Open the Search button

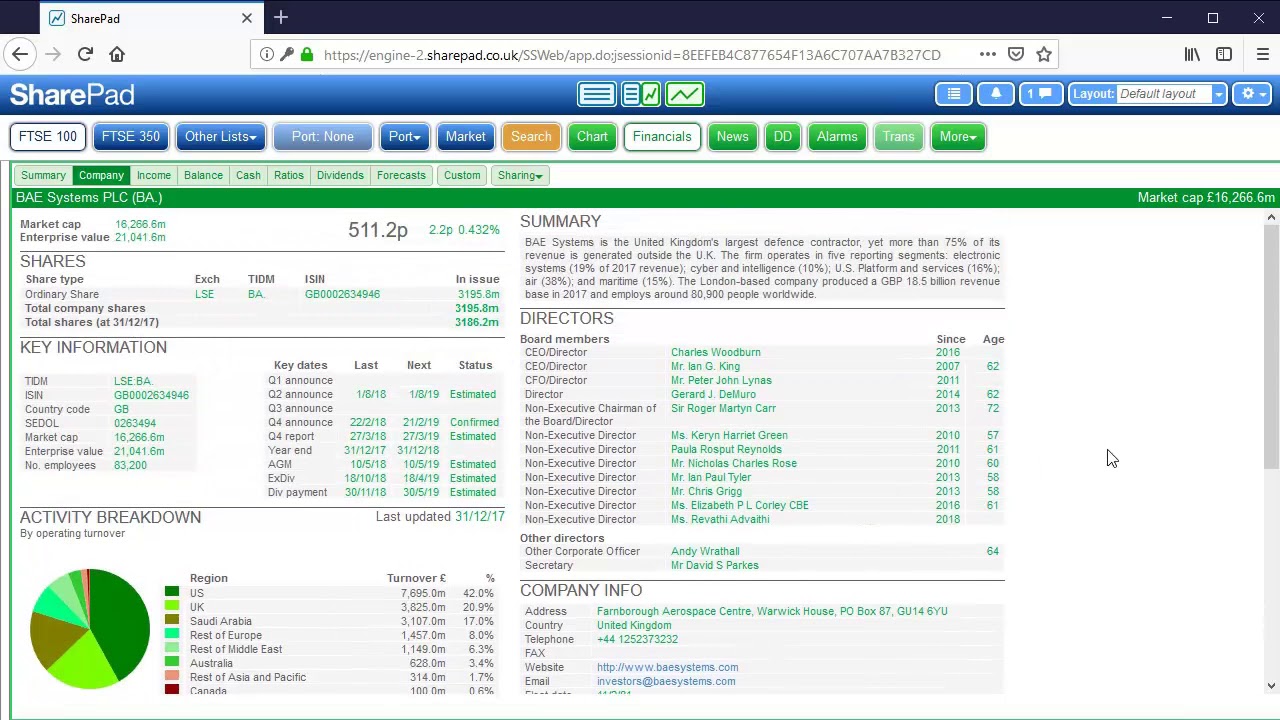pyautogui.click(x=531, y=137)
